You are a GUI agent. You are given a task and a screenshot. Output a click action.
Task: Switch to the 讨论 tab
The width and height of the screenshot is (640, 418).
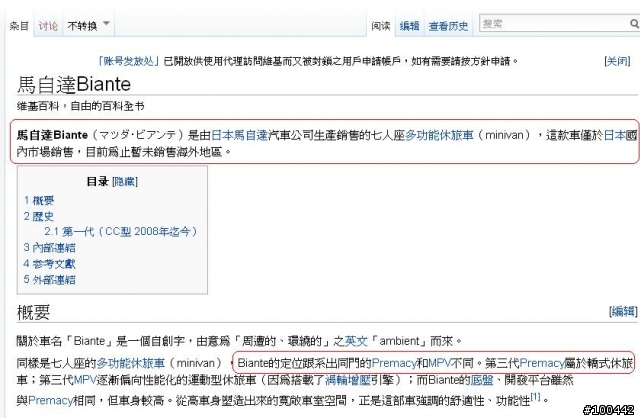click(x=48, y=26)
